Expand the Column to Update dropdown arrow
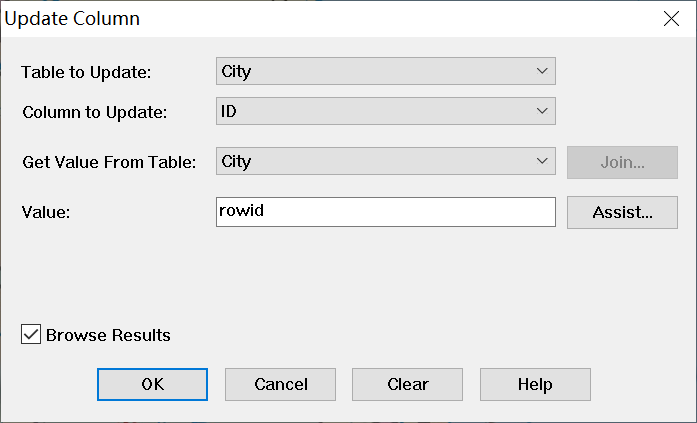Viewport: 697px width, 423px height. point(542,111)
